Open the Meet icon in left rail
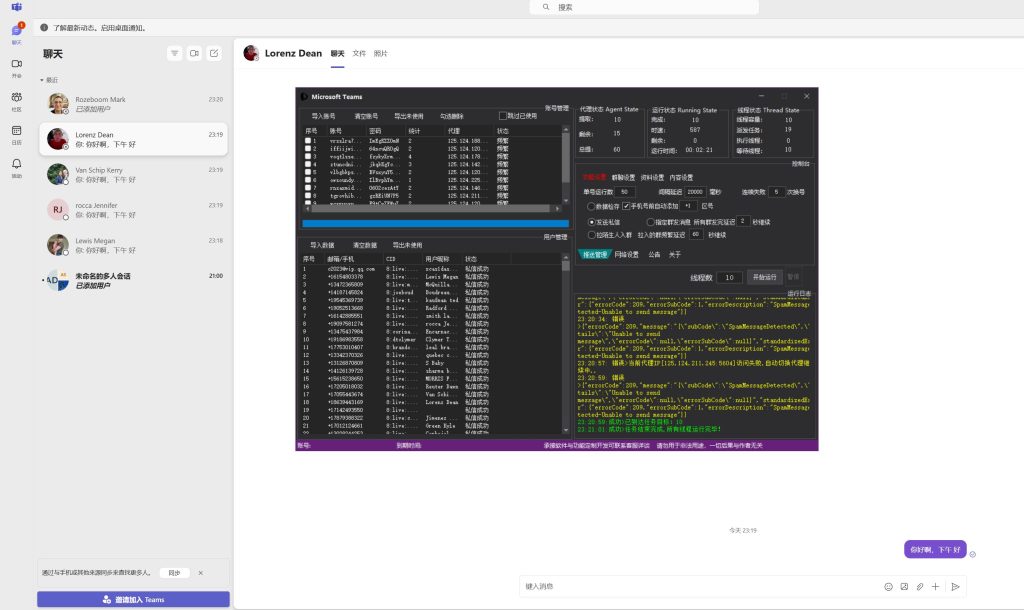Screen dimensions: 1024x610 click(x=16, y=66)
